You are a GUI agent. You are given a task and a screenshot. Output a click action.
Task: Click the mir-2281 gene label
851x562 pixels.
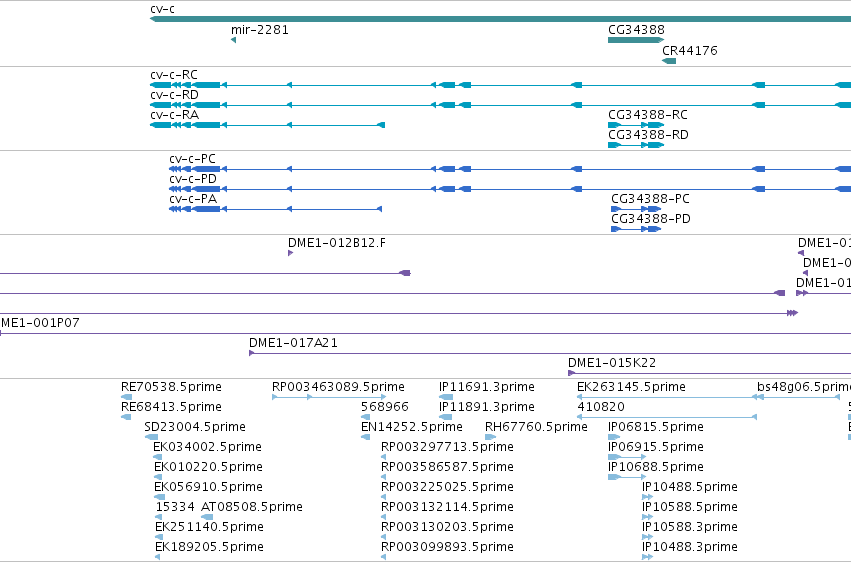(x=260, y=30)
